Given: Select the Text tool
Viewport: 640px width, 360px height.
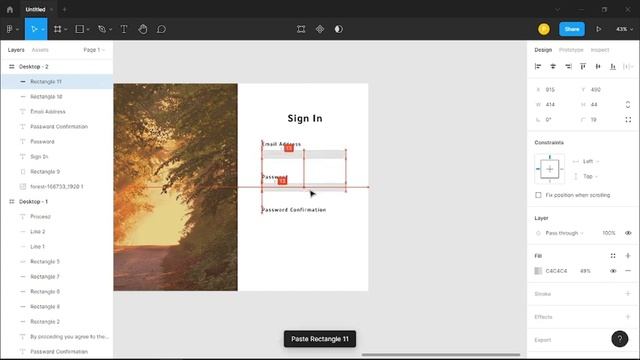Looking at the screenshot, I should pos(124,29).
